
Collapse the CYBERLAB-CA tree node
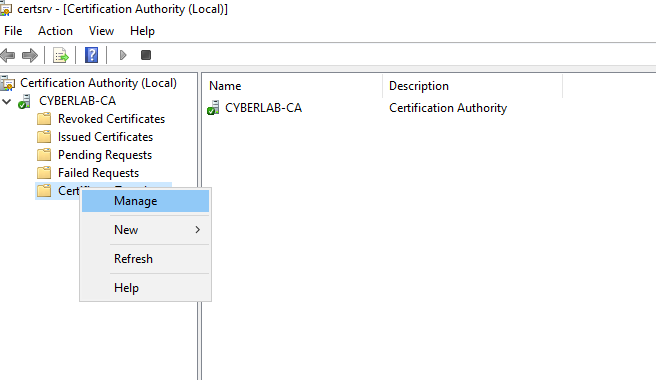point(7,101)
